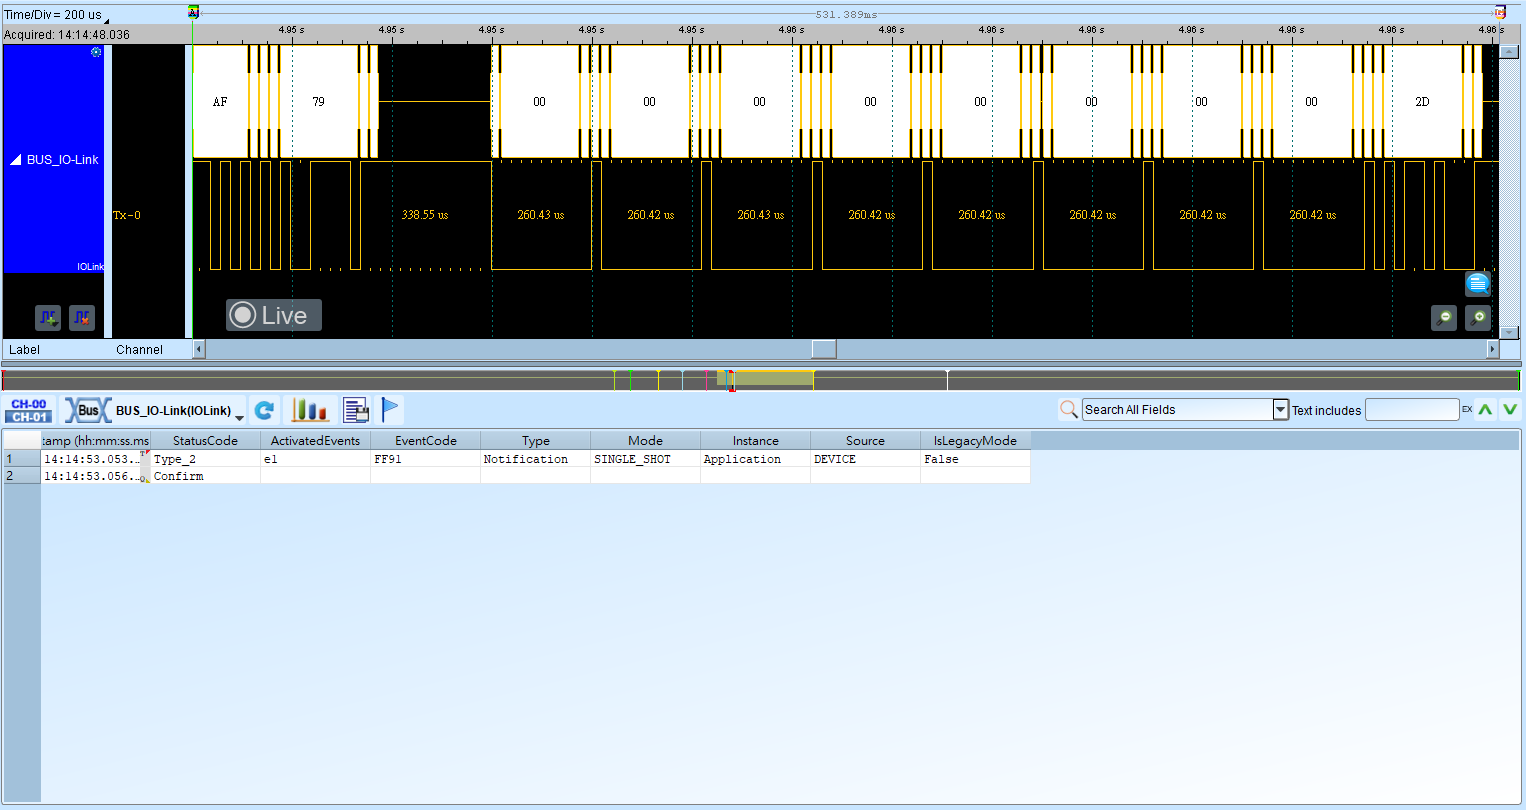This screenshot has width=1526, height=810.
Task: Select table row 1 header
Action: point(21,459)
